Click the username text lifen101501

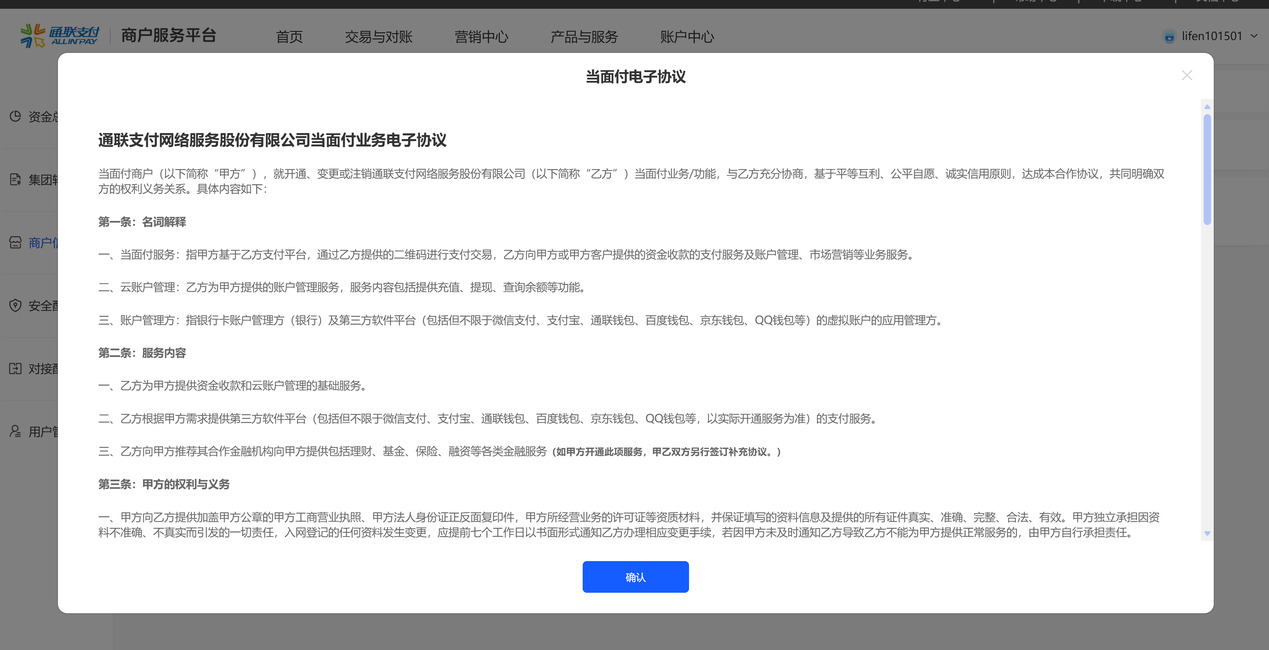1212,36
